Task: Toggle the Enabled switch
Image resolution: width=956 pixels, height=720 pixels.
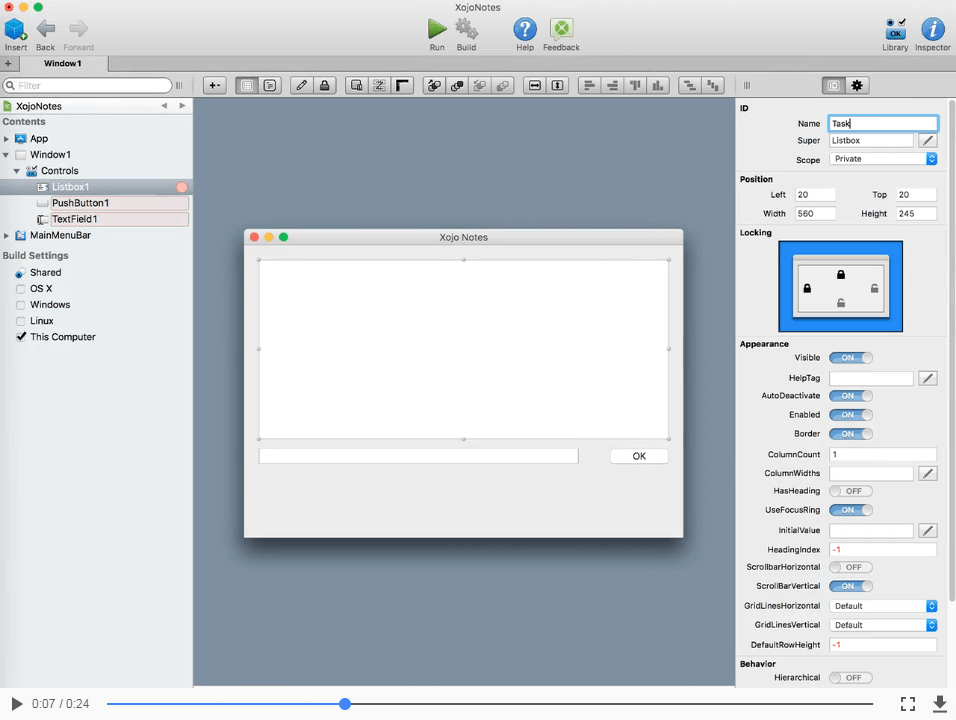Action: 851,415
